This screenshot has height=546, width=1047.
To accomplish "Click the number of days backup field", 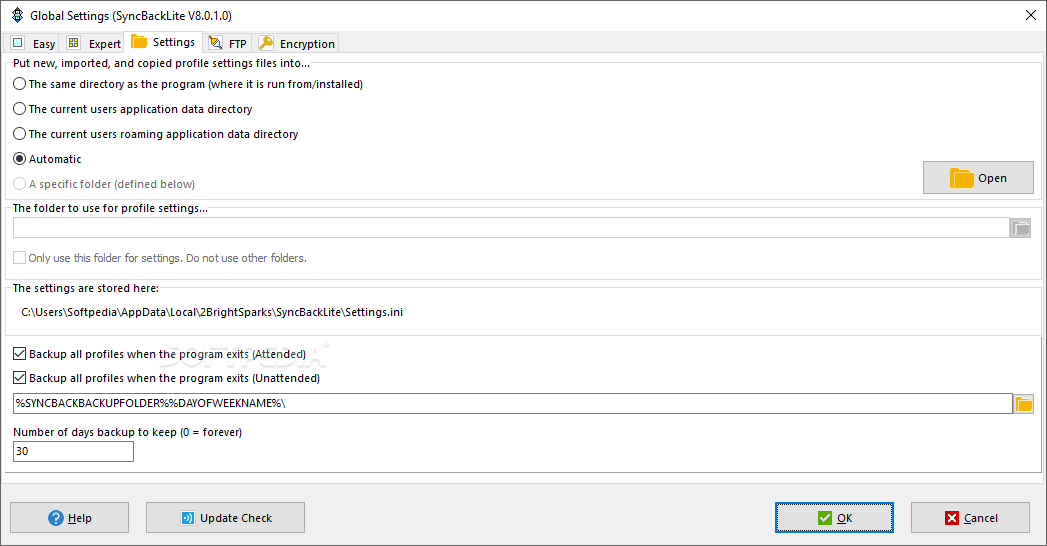I will [73, 451].
